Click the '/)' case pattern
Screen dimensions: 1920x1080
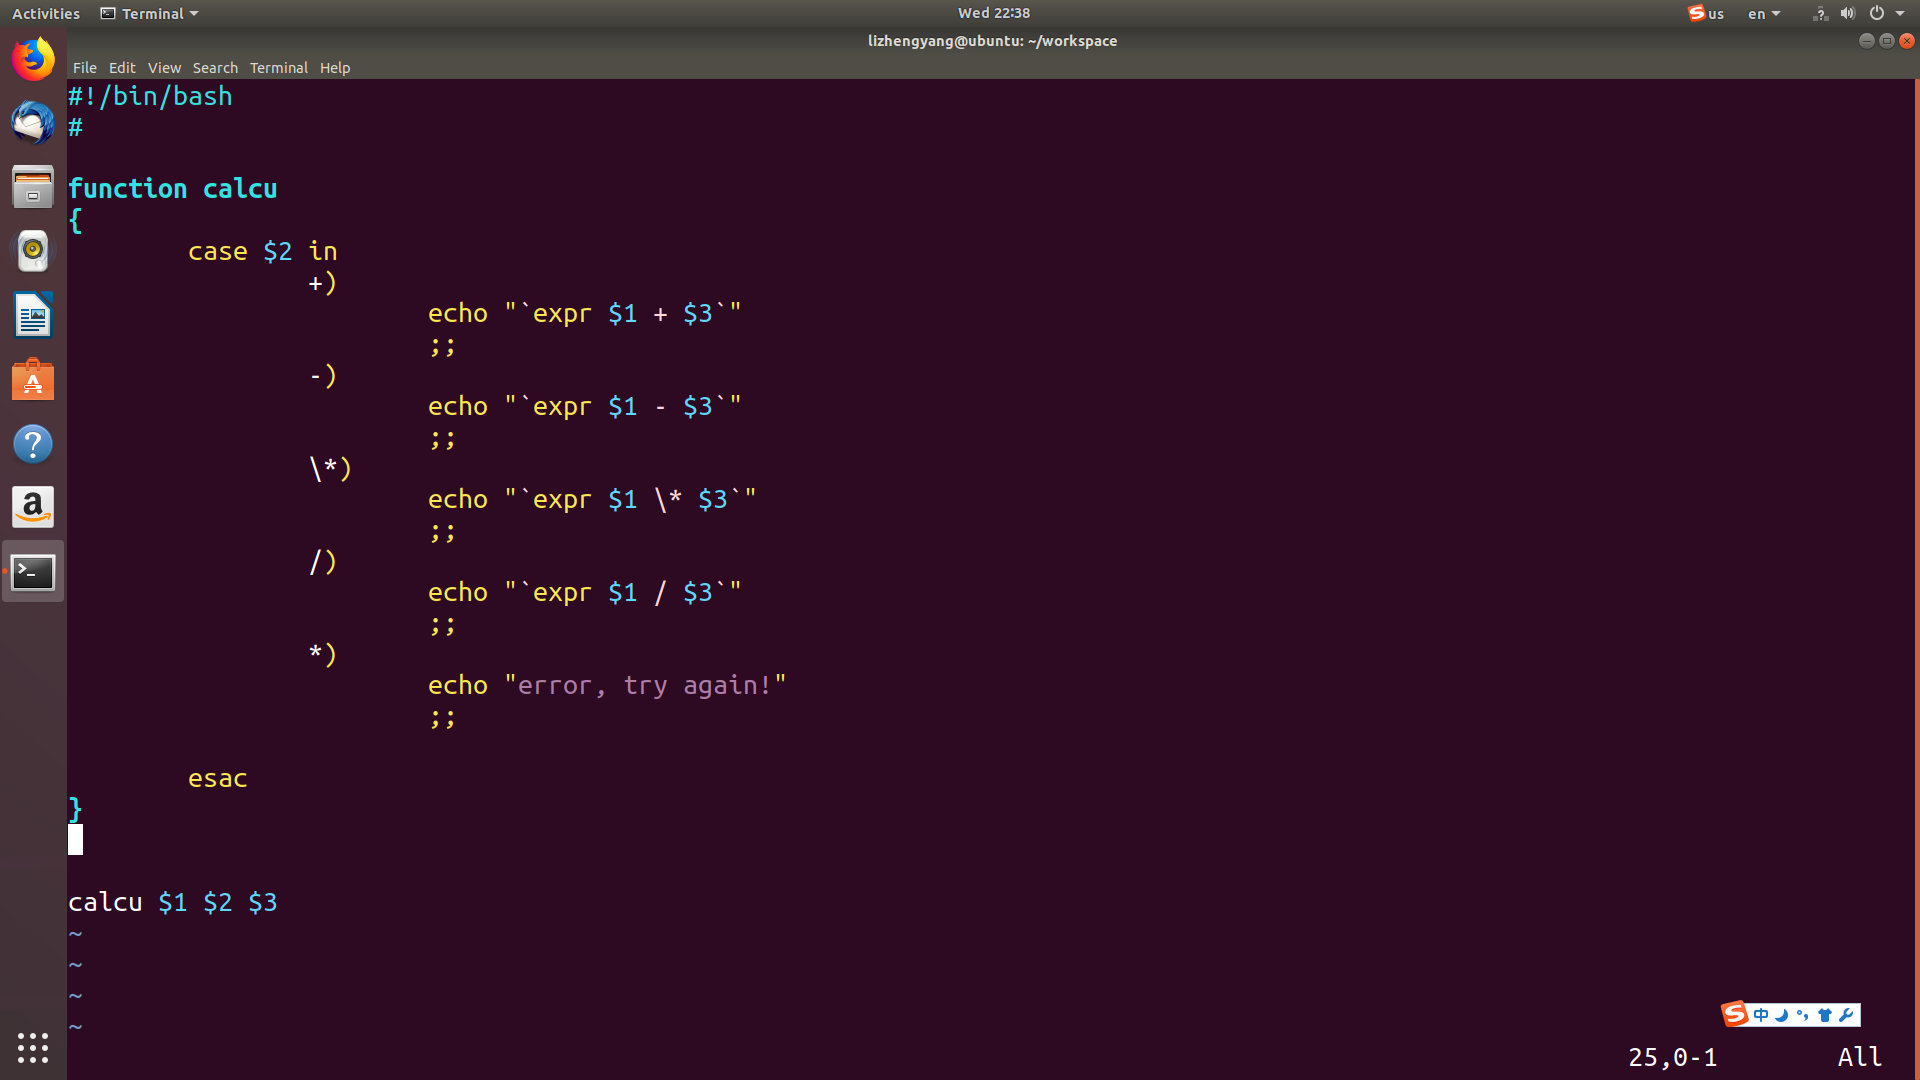pyautogui.click(x=323, y=562)
